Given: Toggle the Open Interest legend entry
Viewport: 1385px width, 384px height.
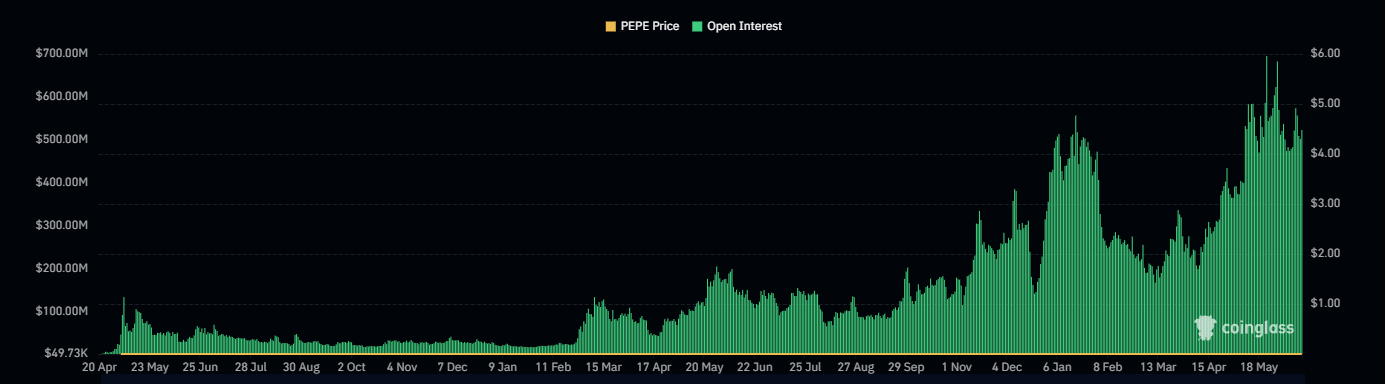Looking at the screenshot, I should pos(738,26).
